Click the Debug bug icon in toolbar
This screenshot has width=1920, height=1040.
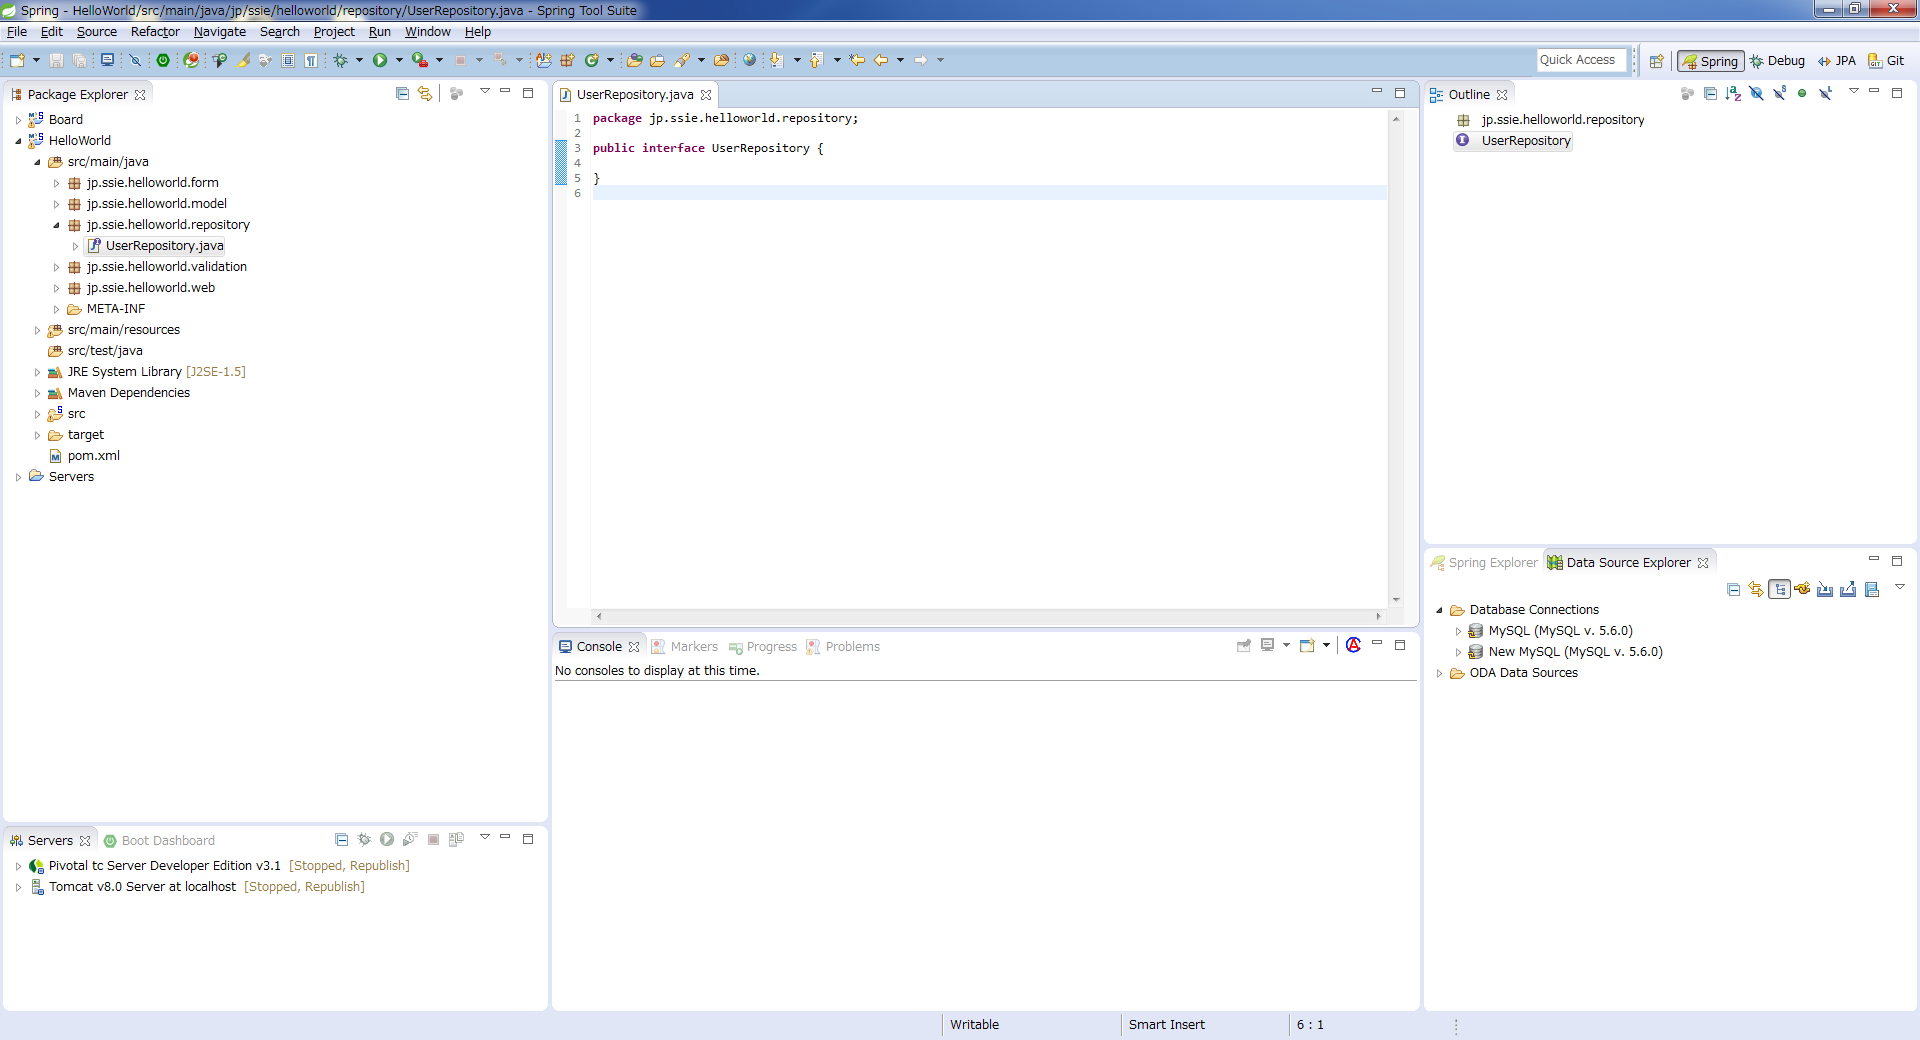click(x=341, y=60)
